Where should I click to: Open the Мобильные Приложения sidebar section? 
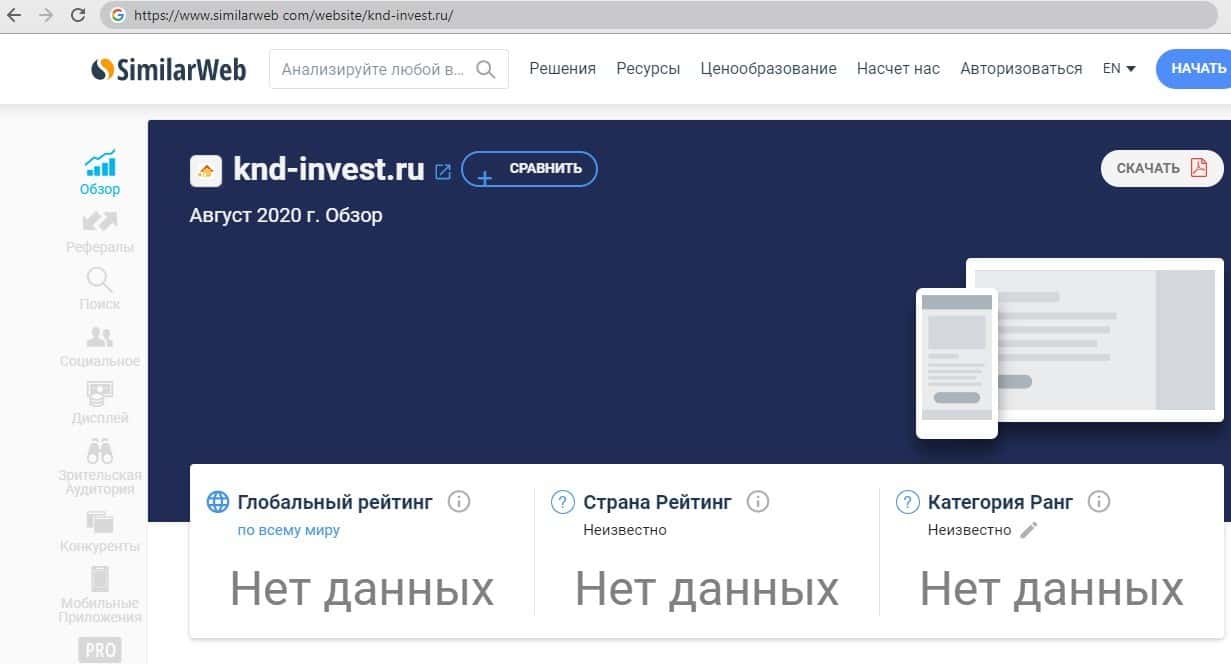point(100,595)
